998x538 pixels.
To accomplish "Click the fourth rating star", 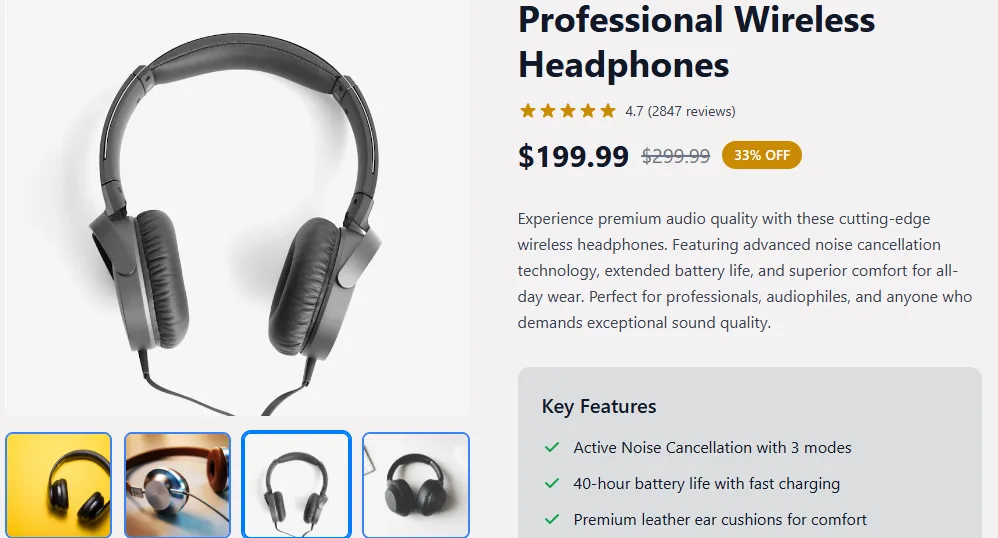I will coord(587,111).
